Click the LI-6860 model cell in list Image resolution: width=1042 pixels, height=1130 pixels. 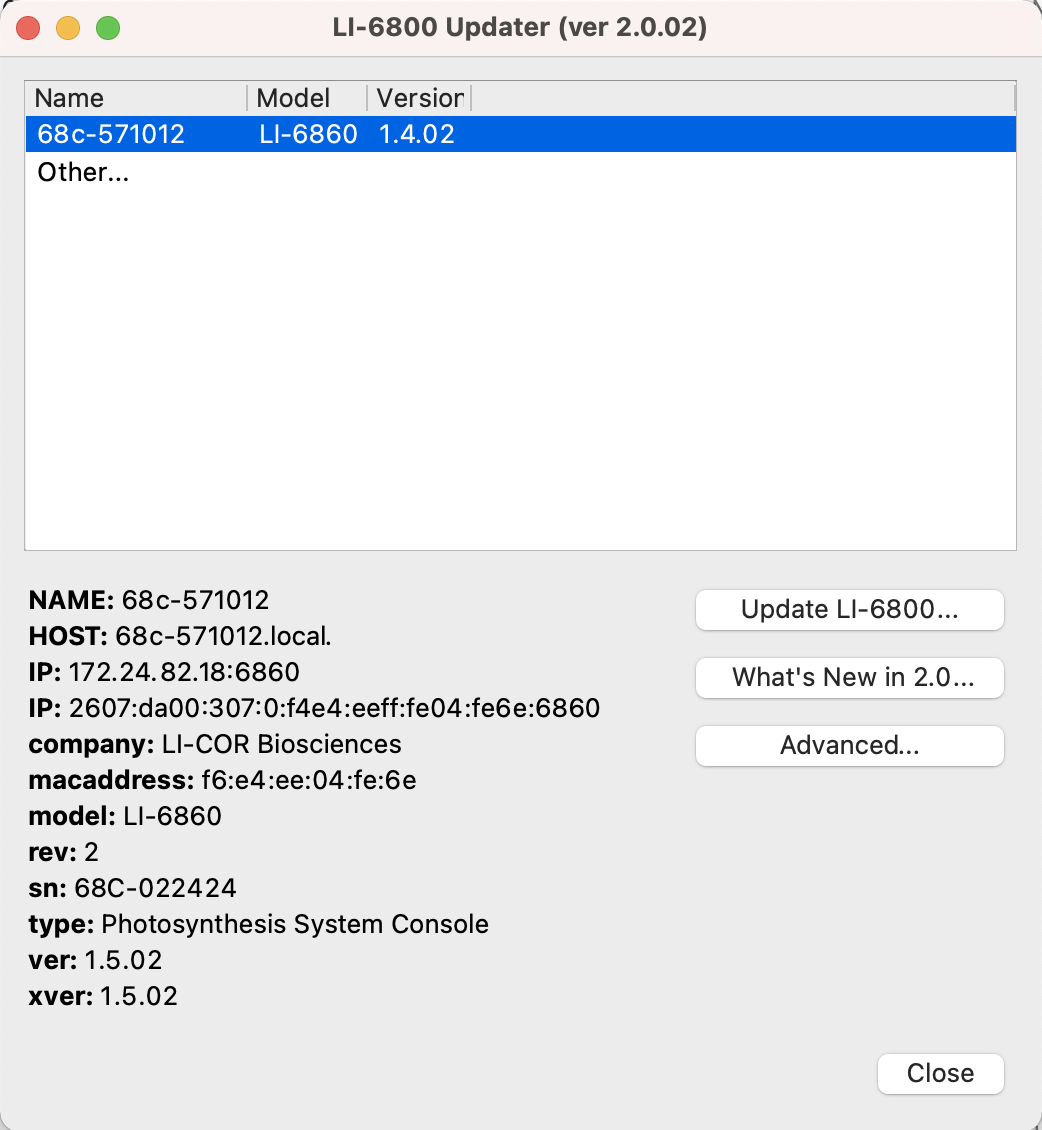pyautogui.click(x=307, y=134)
